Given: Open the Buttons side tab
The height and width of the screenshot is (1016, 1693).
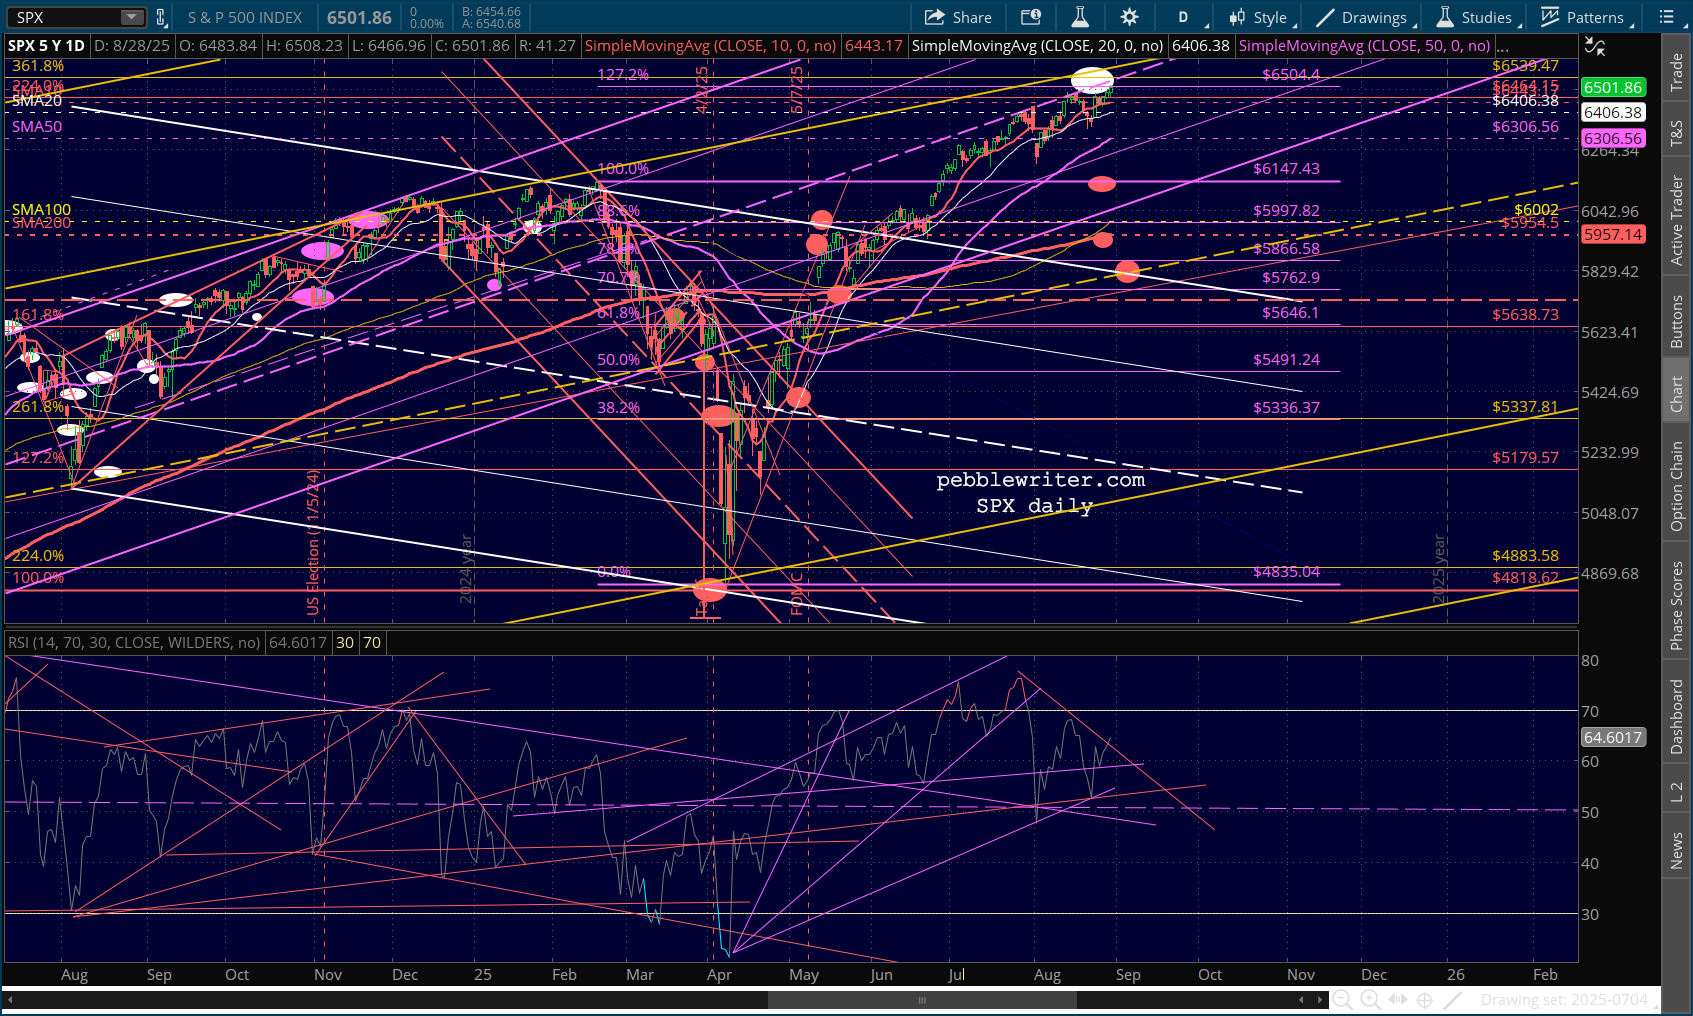Looking at the screenshot, I should (1677, 321).
